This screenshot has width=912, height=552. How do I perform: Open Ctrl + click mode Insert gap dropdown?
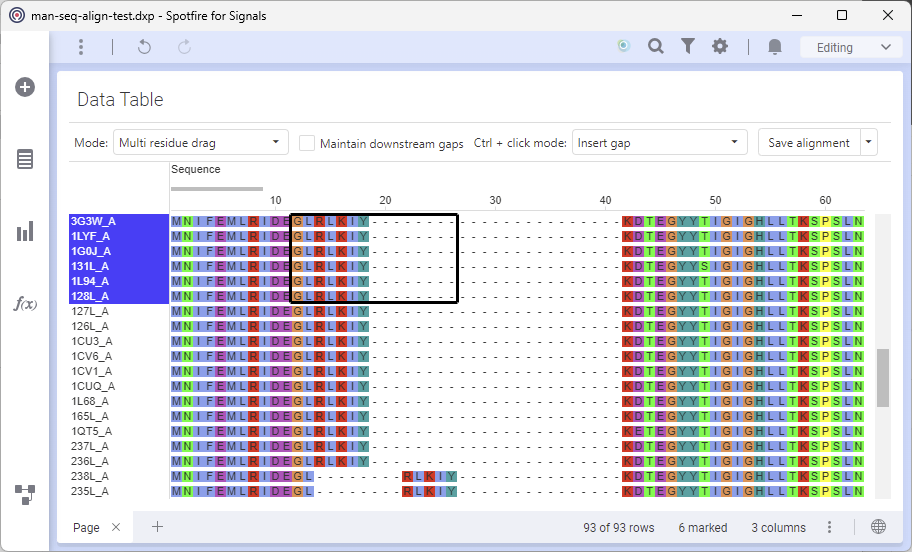click(659, 143)
